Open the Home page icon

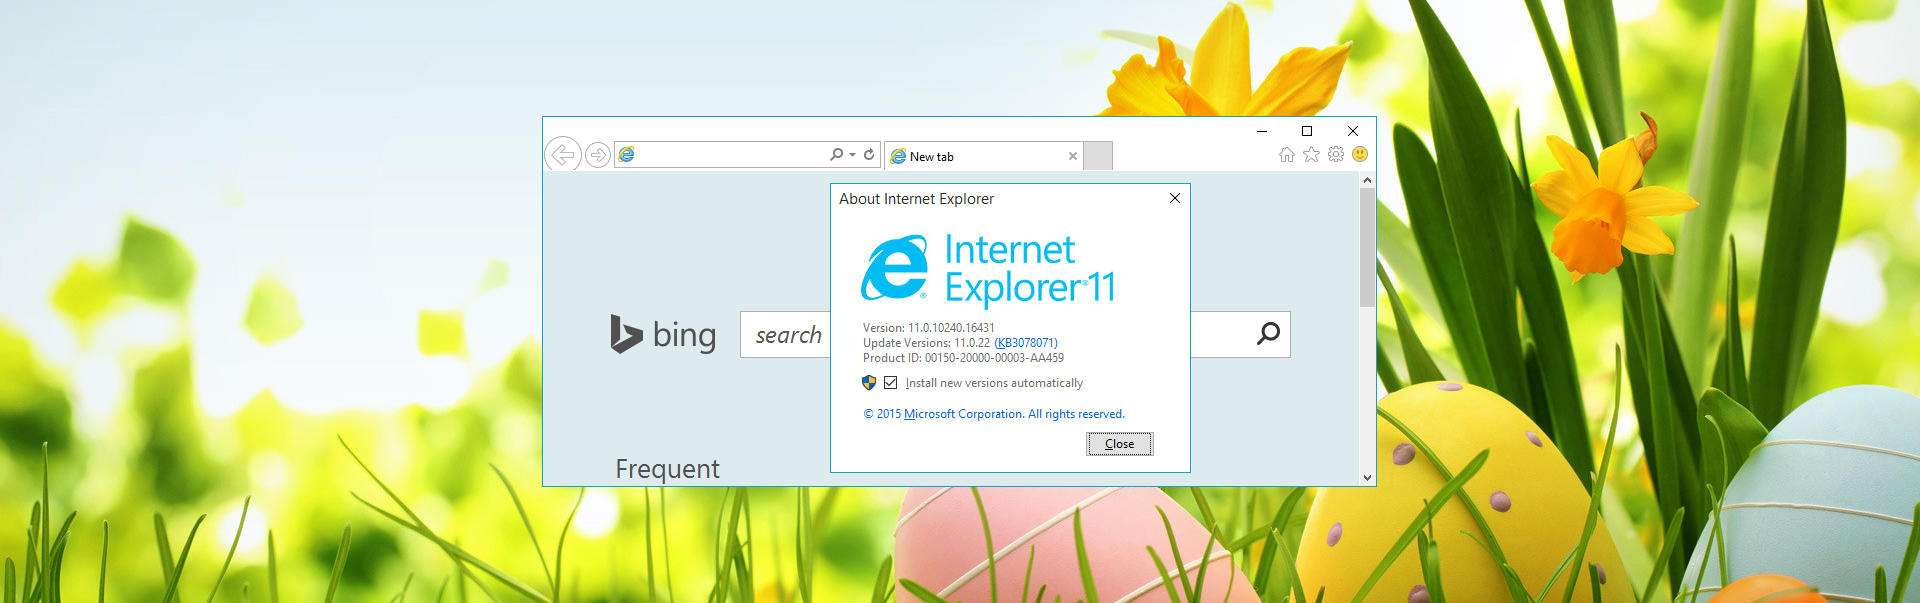click(x=1287, y=155)
